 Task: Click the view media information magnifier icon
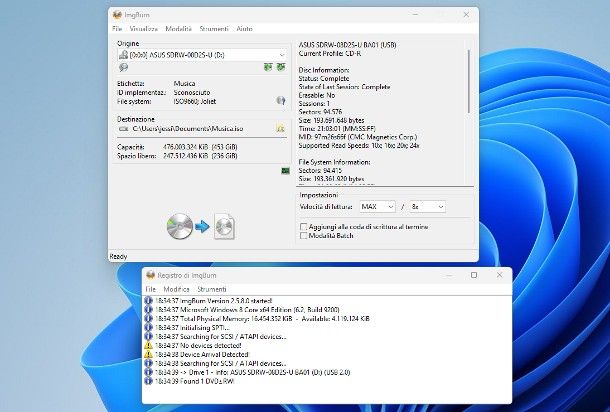click(x=123, y=68)
